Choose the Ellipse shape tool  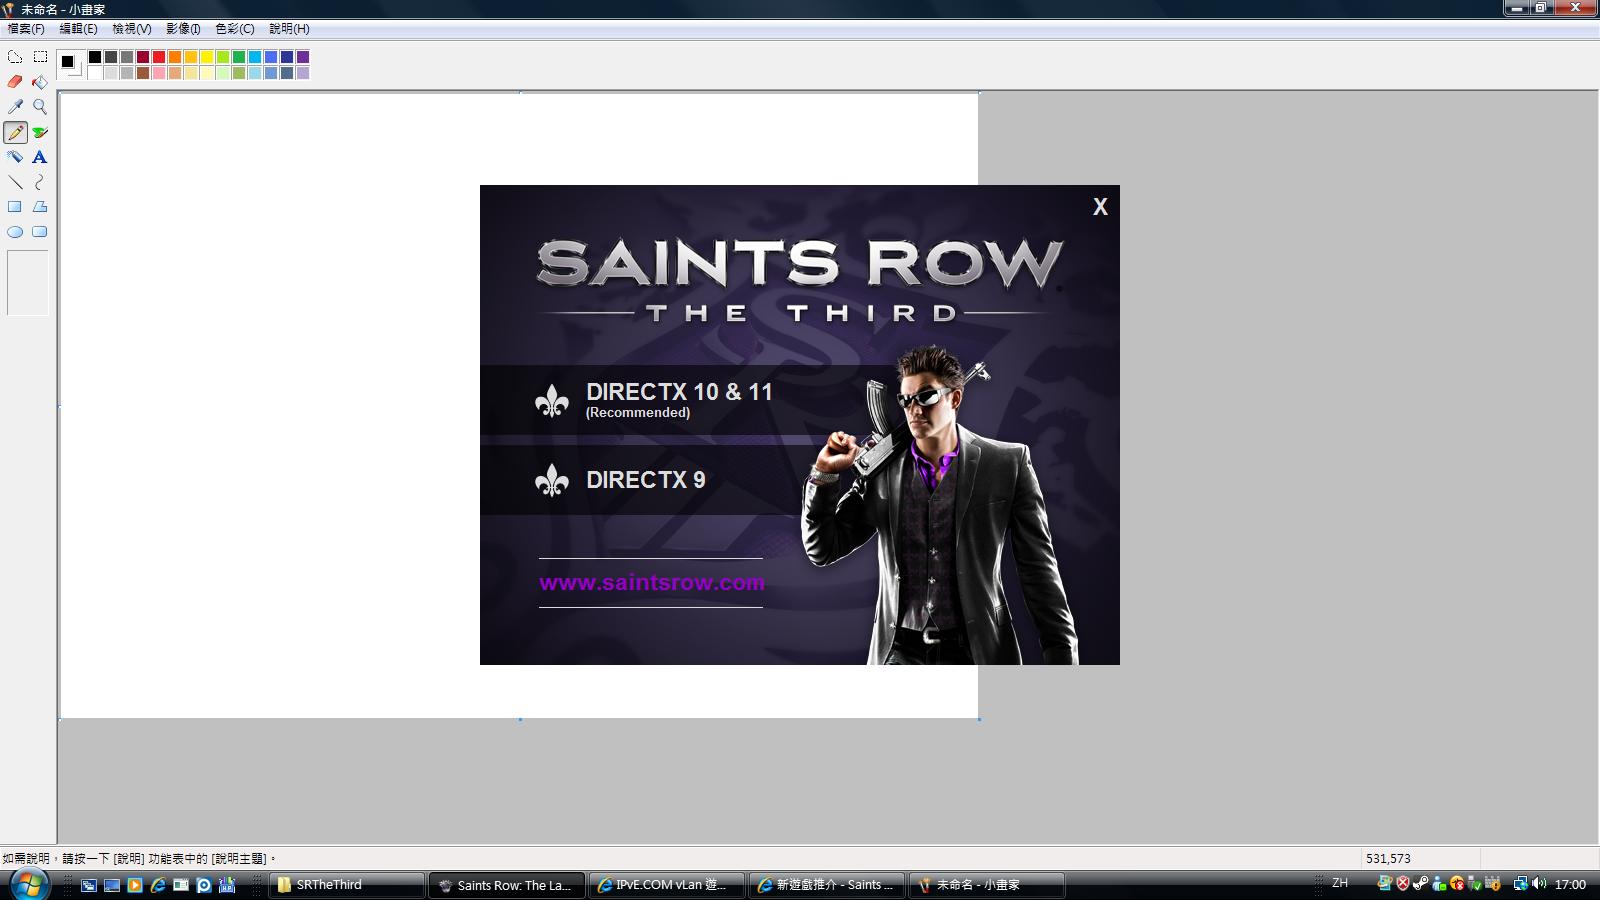point(15,232)
